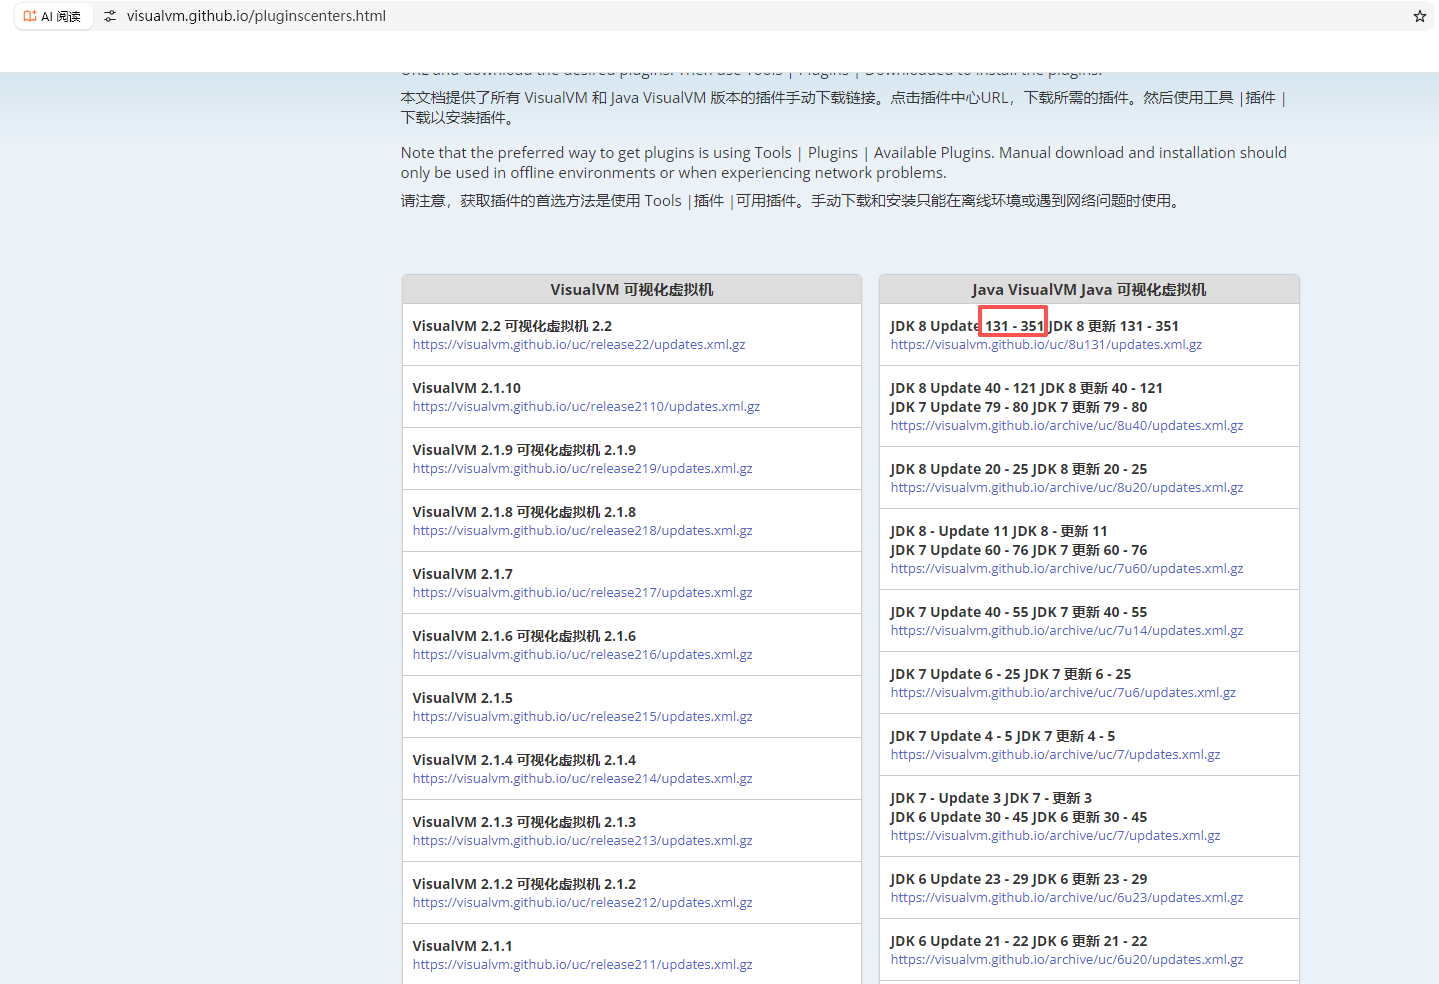Bookmark this page with the star icon
The height and width of the screenshot is (984, 1439).
(x=1419, y=16)
